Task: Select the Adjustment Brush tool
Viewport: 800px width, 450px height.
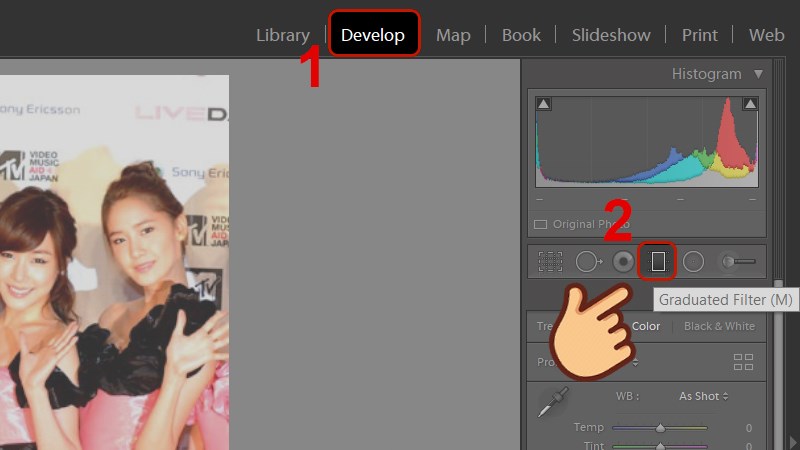Action: coord(738,262)
